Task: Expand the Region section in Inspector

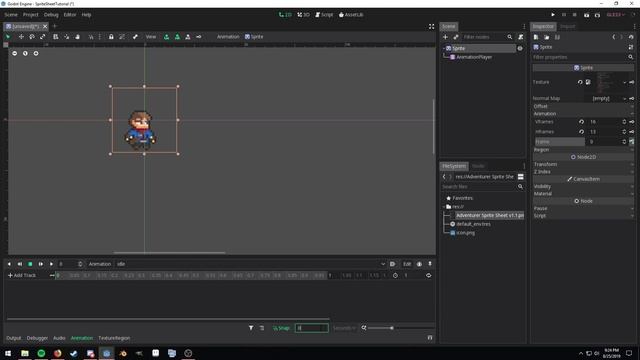Action: point(583,150)
